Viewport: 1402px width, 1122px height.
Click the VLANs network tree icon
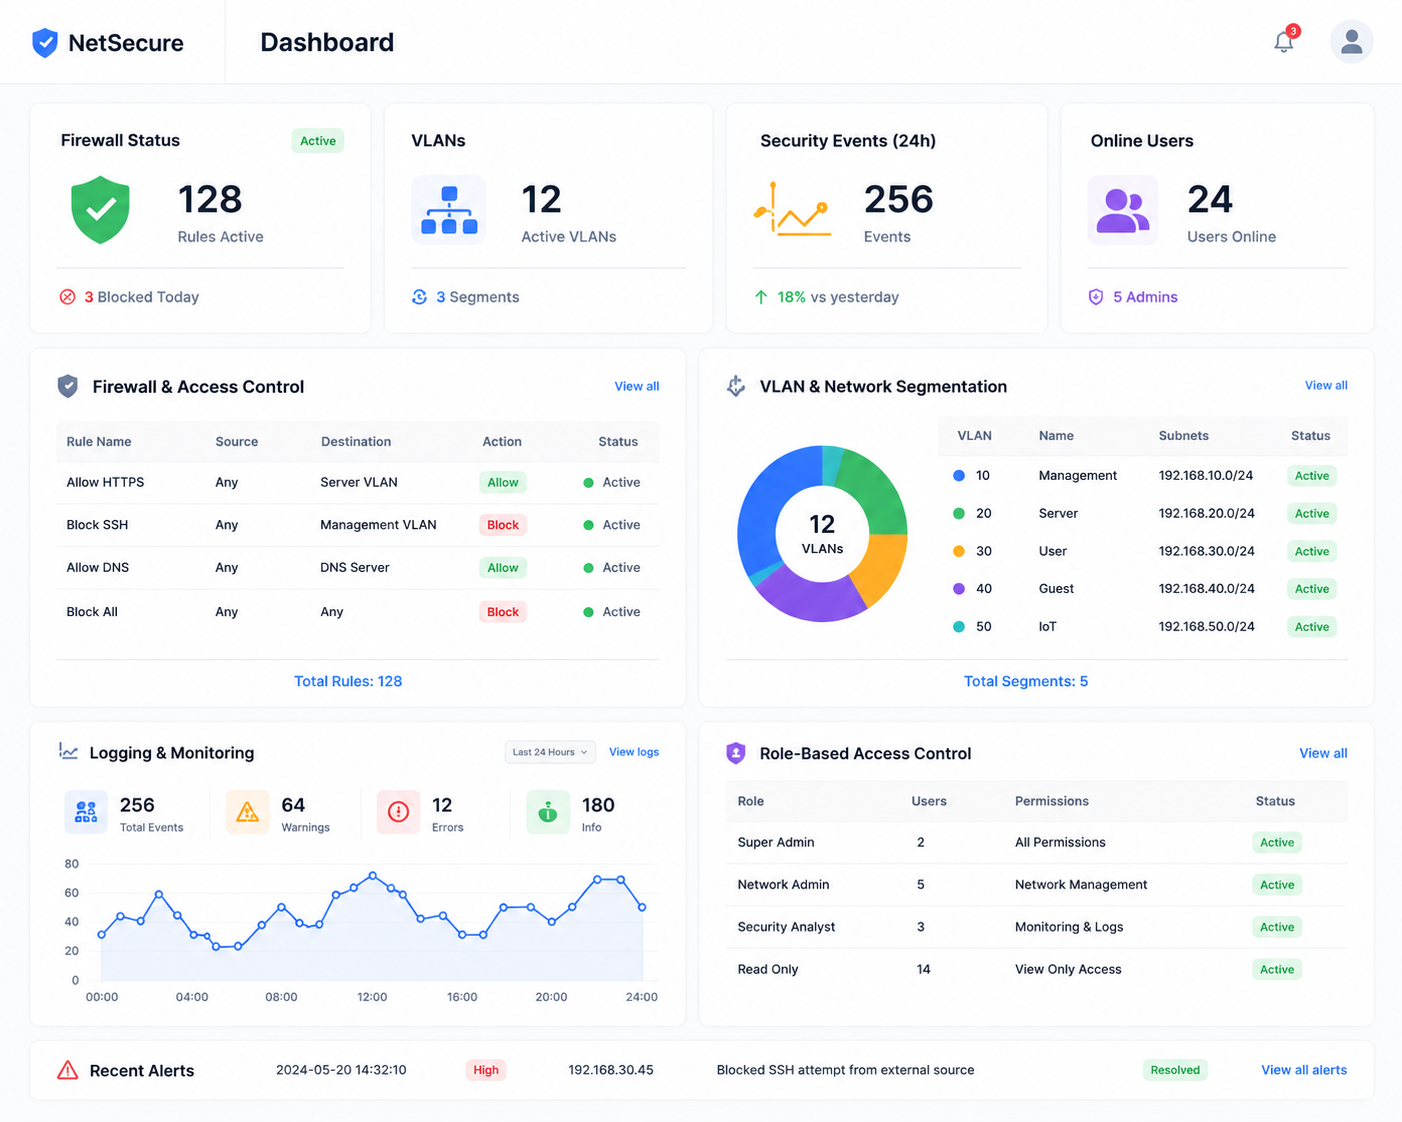pos(449,210)
